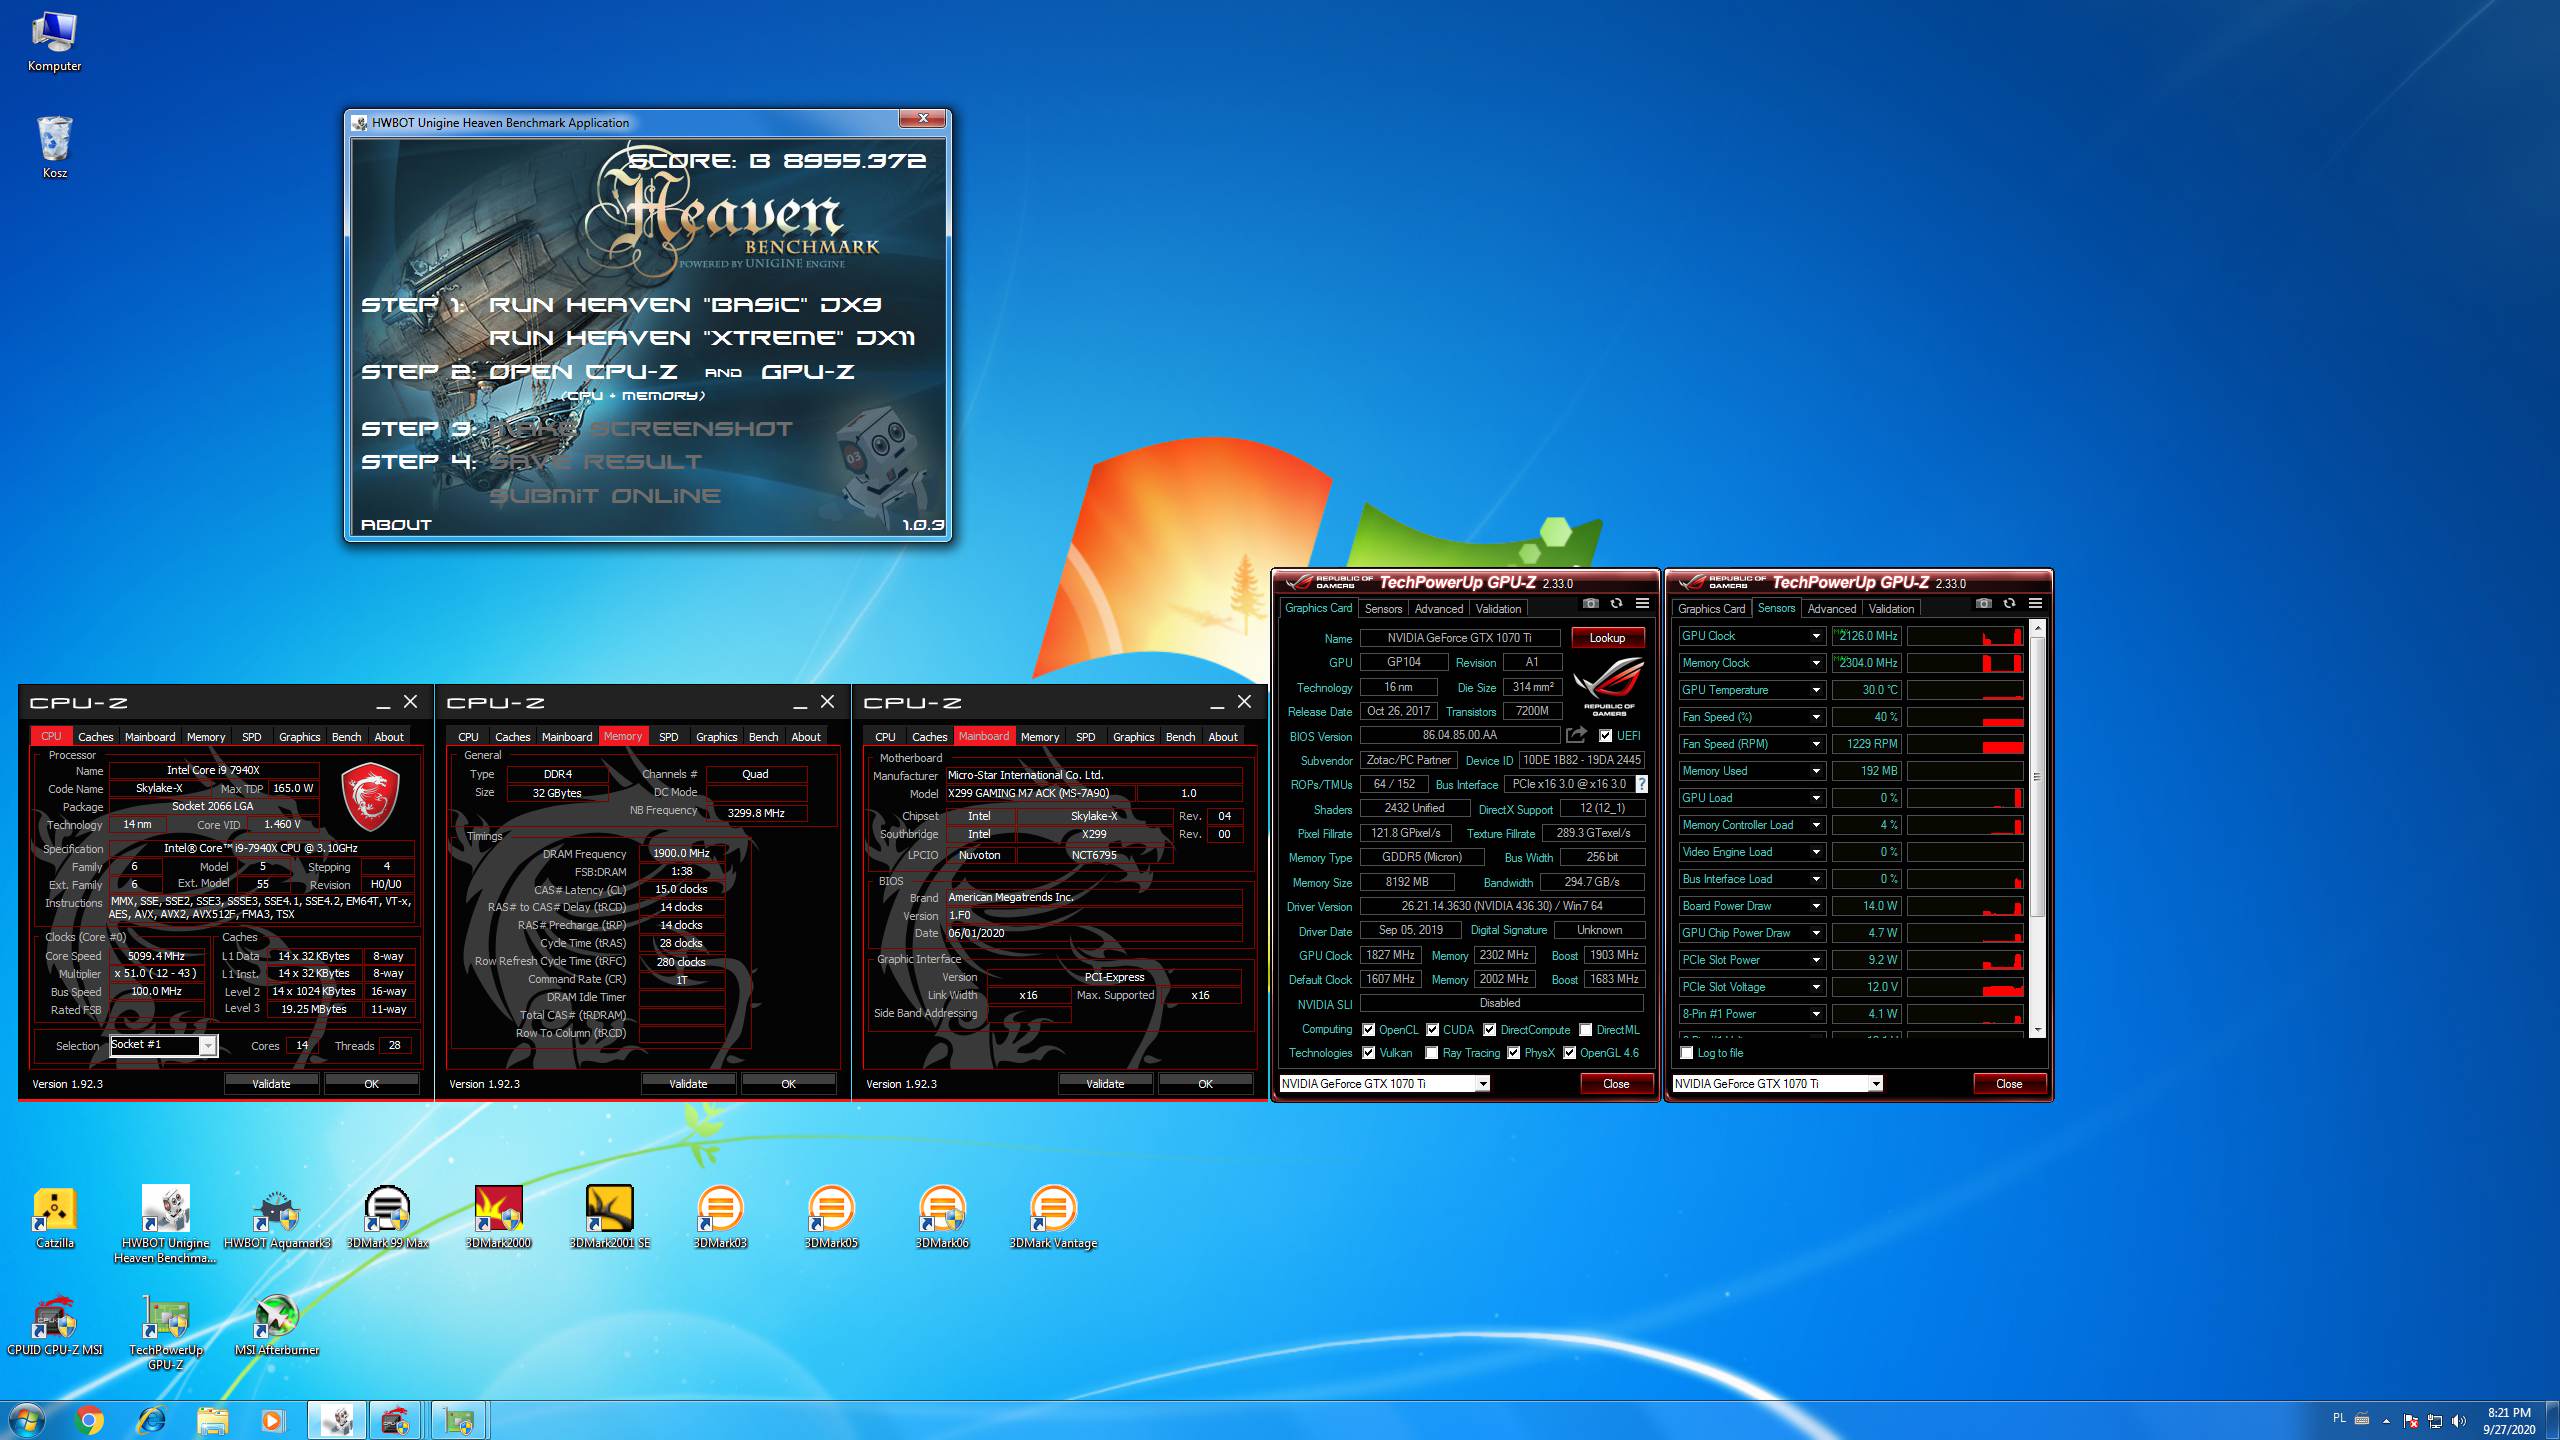Open the Komputer desktop icon

54,41
